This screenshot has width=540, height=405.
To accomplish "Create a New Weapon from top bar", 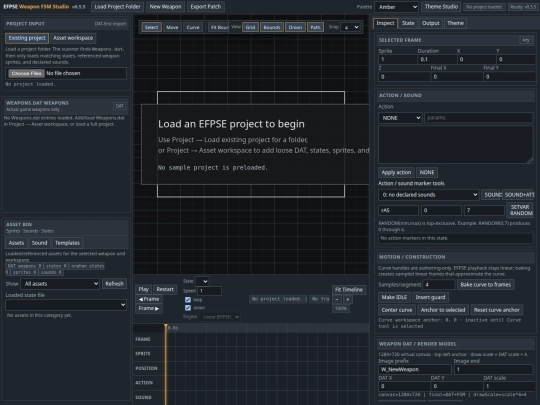I will [165, 7].
